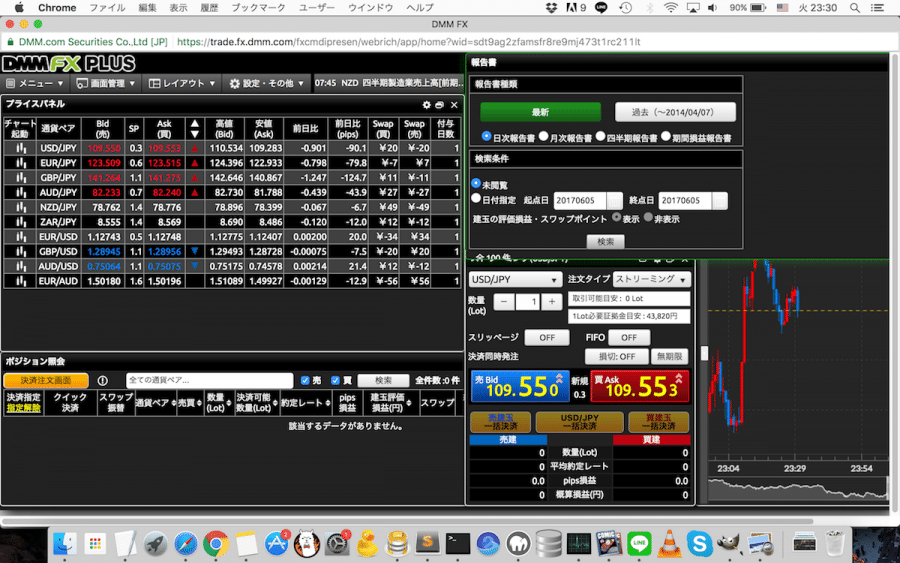Click the green 最新 report button

pos(540,112)
